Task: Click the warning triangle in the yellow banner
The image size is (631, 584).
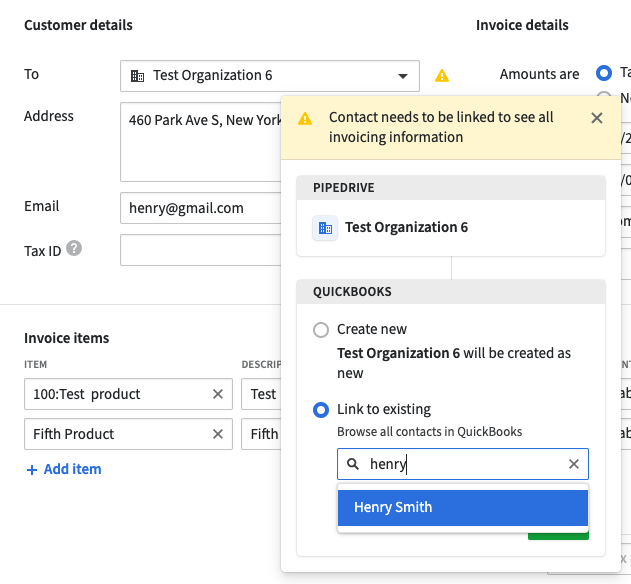Action: click(305, 118)
